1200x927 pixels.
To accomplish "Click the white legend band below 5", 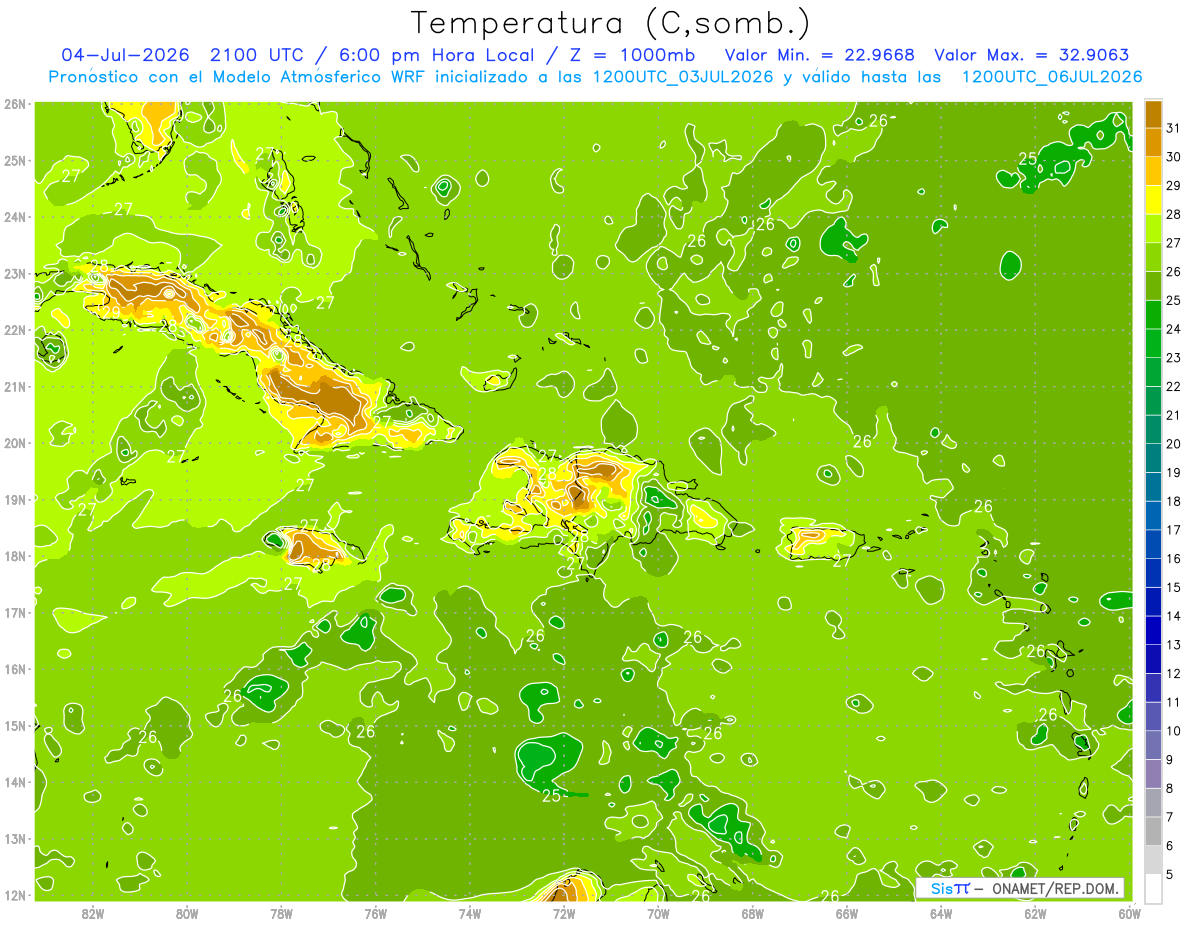I will (1153, 888).
